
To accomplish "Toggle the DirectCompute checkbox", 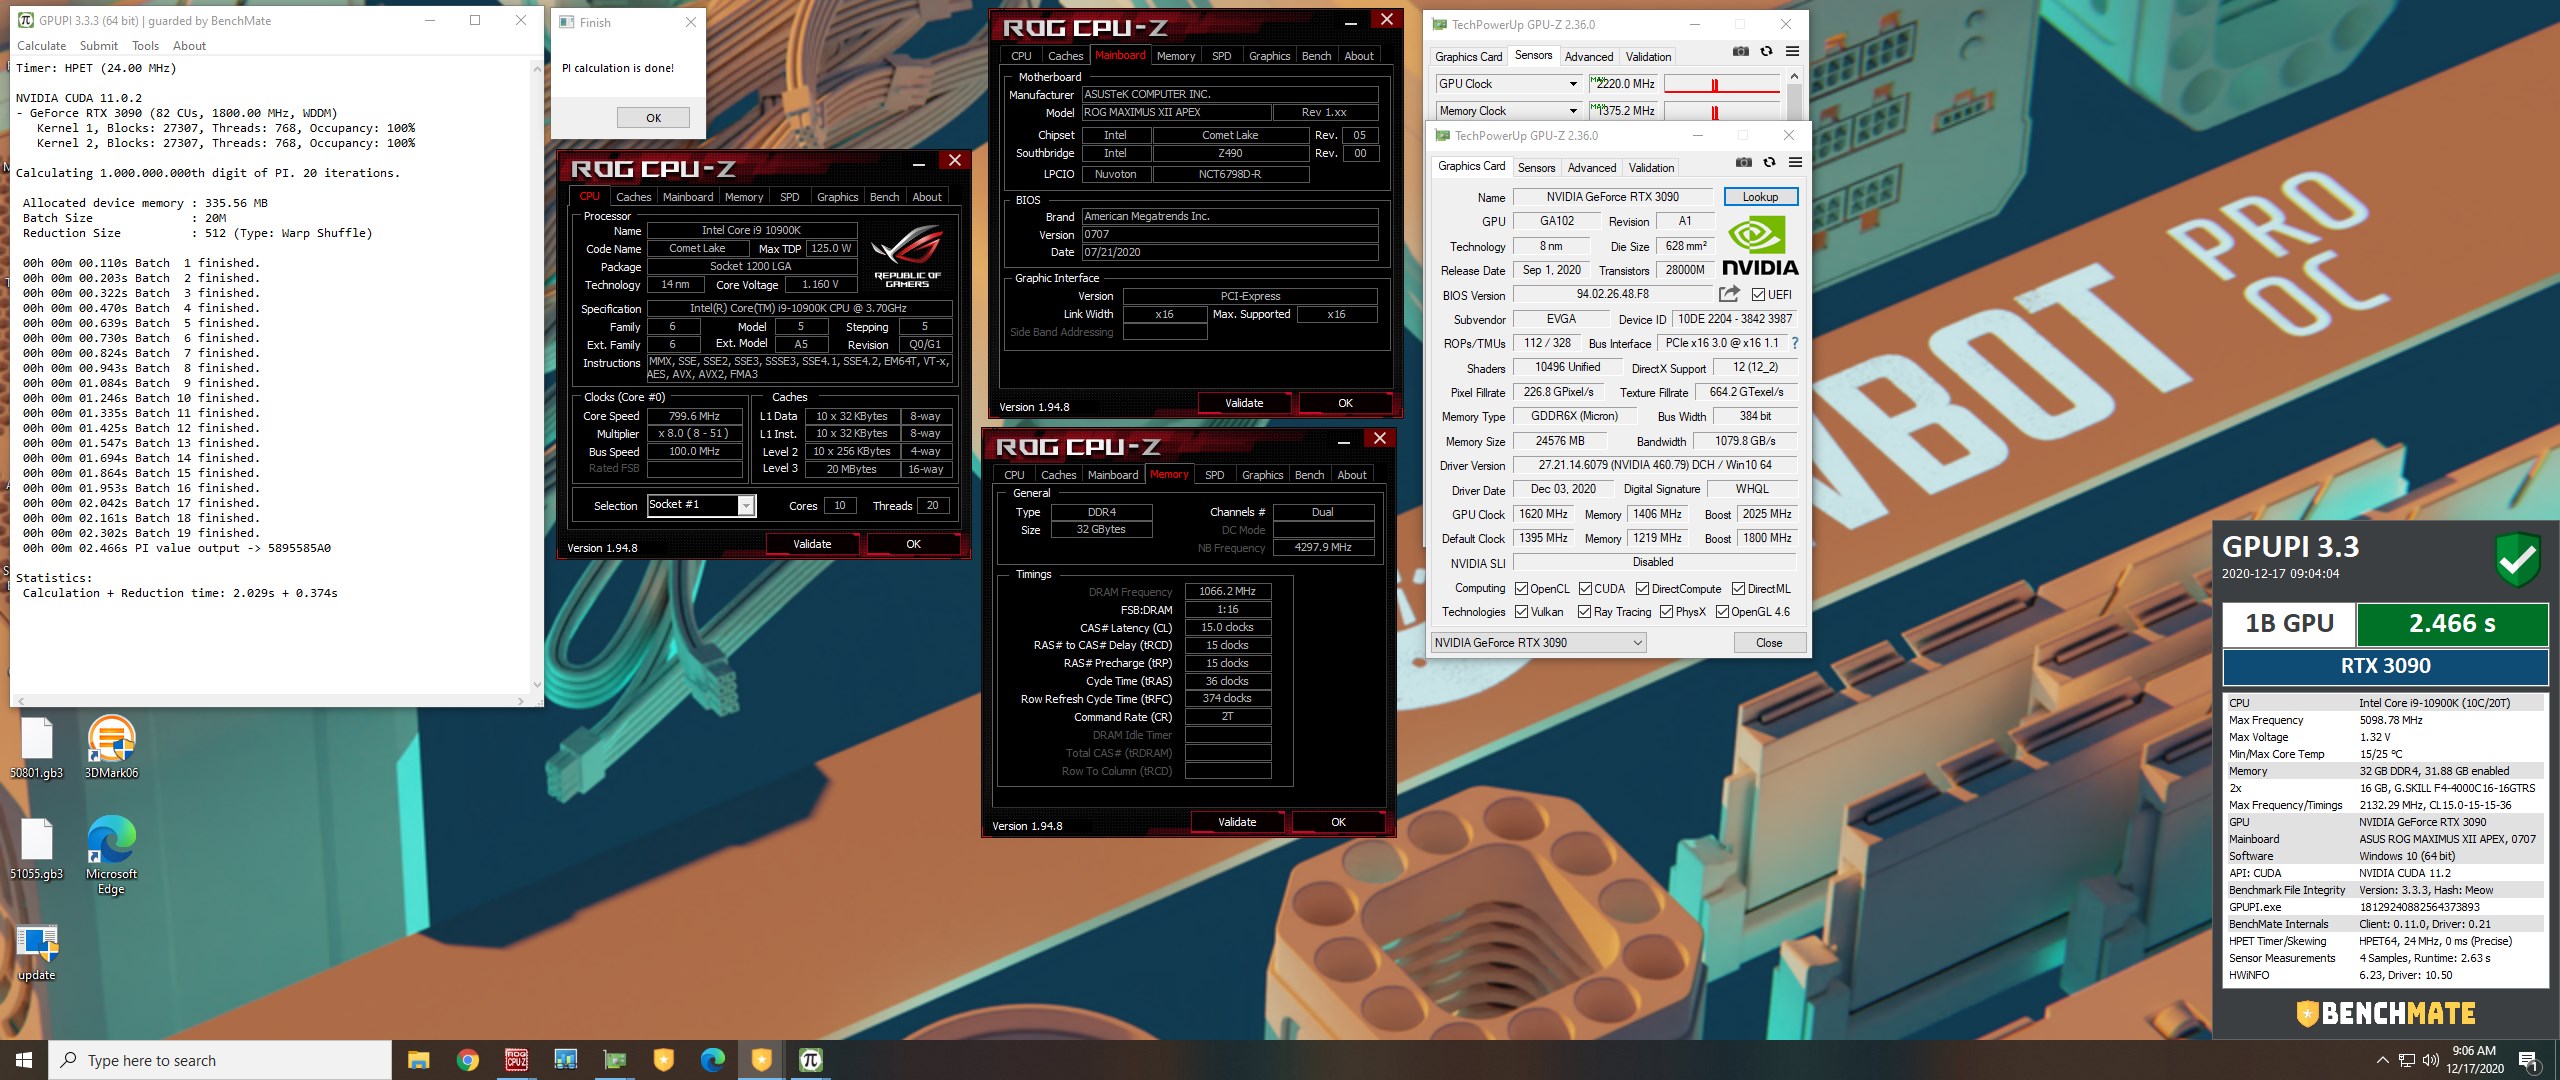I will (1642, 589).
